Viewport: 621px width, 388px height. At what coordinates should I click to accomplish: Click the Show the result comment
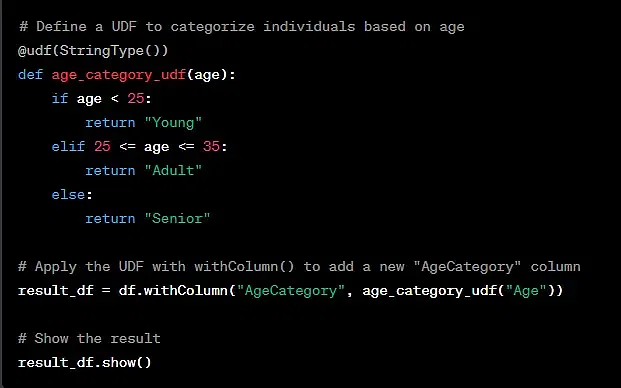pos(90,339)
